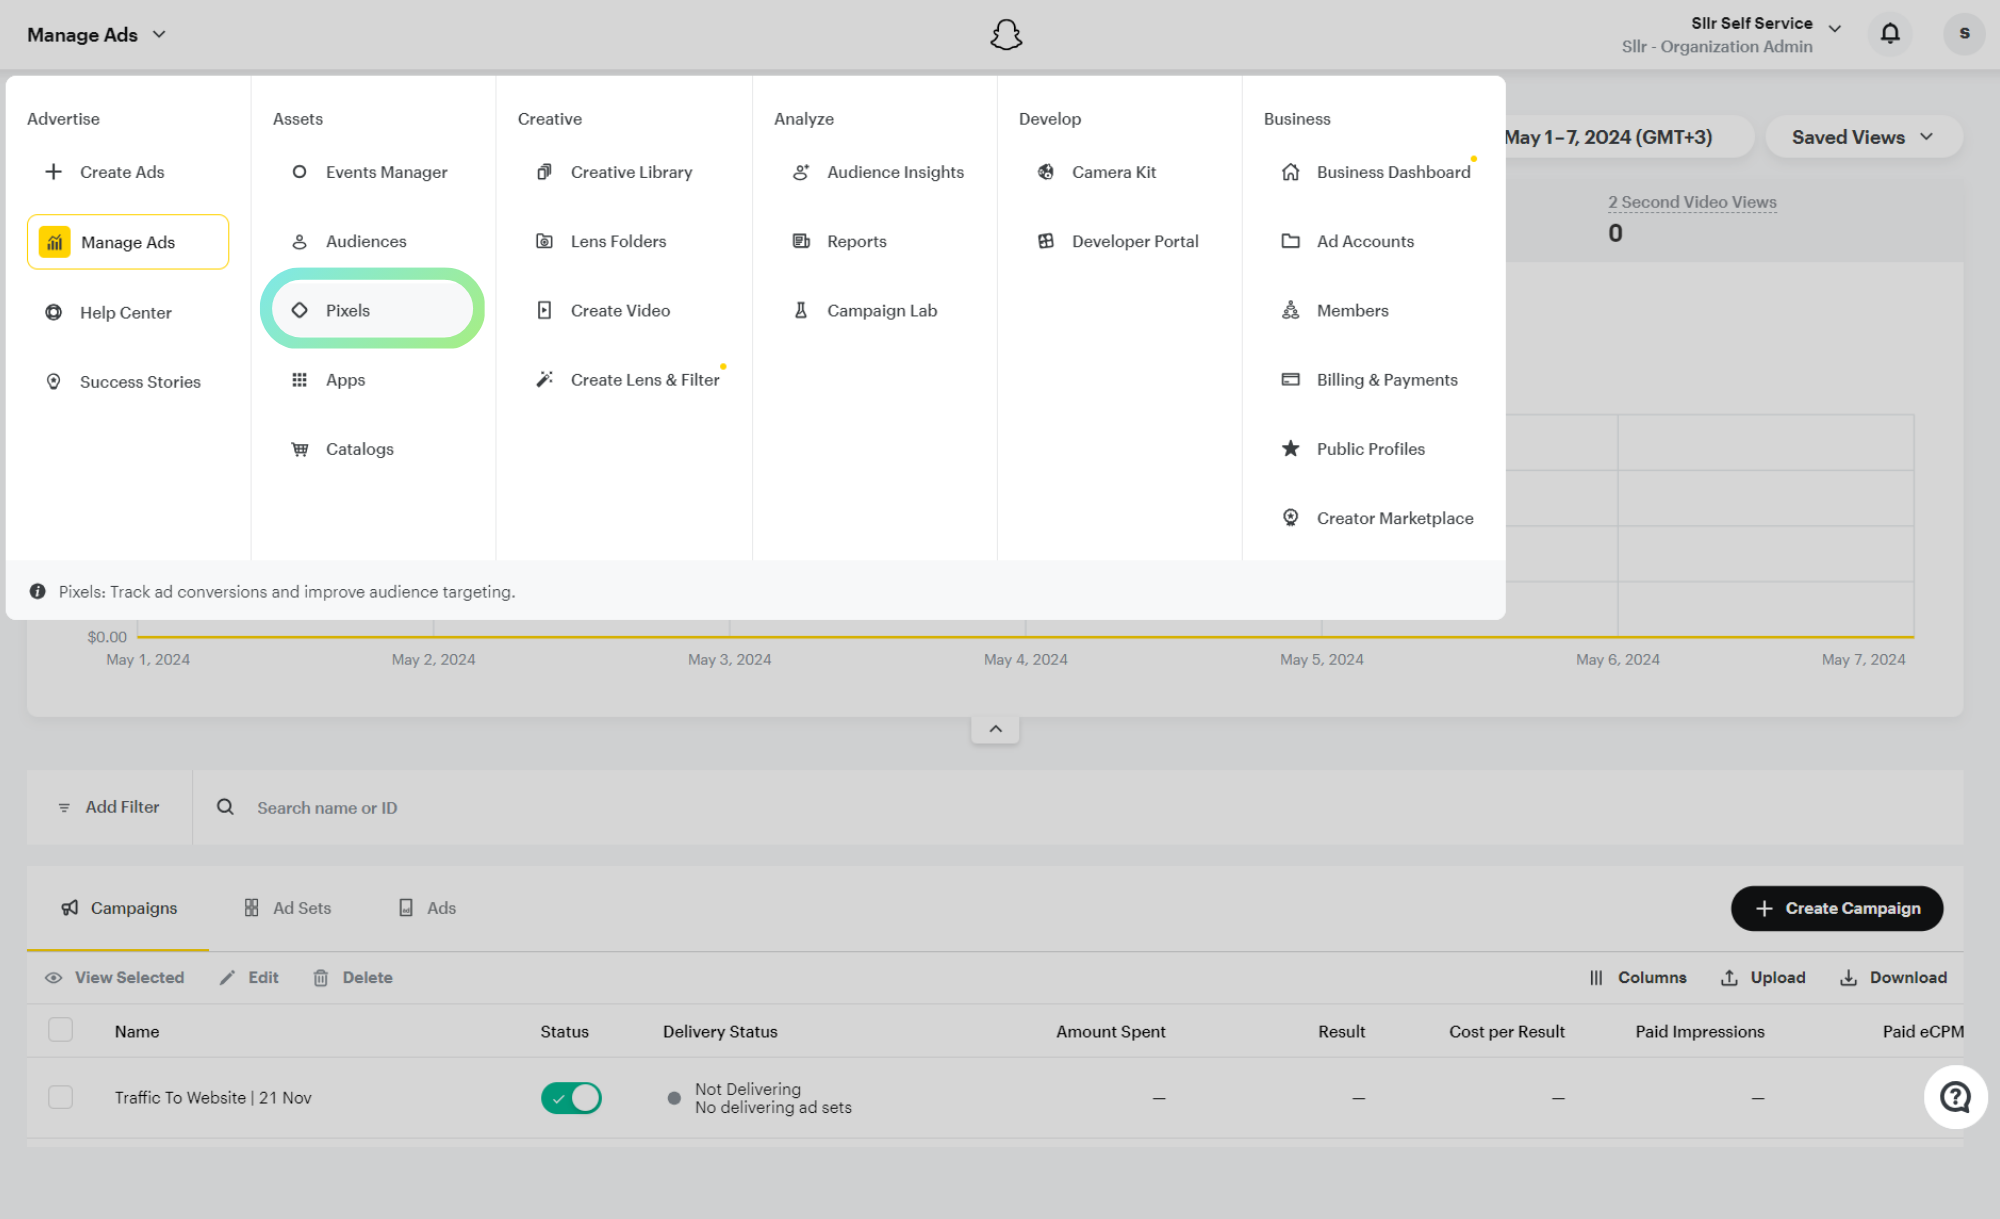The image size is (2000, 1219).
Task: Click the Snapchat ghost logo
Action: pyautogui.click(x=1005, y=35)
